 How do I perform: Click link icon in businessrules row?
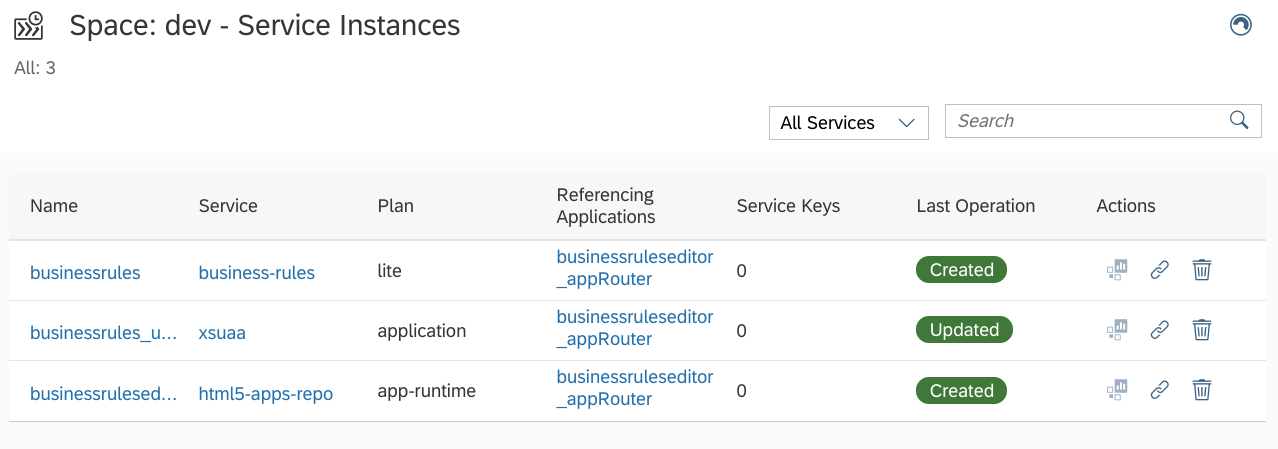pyautogui.click(x=1159, y=270)
